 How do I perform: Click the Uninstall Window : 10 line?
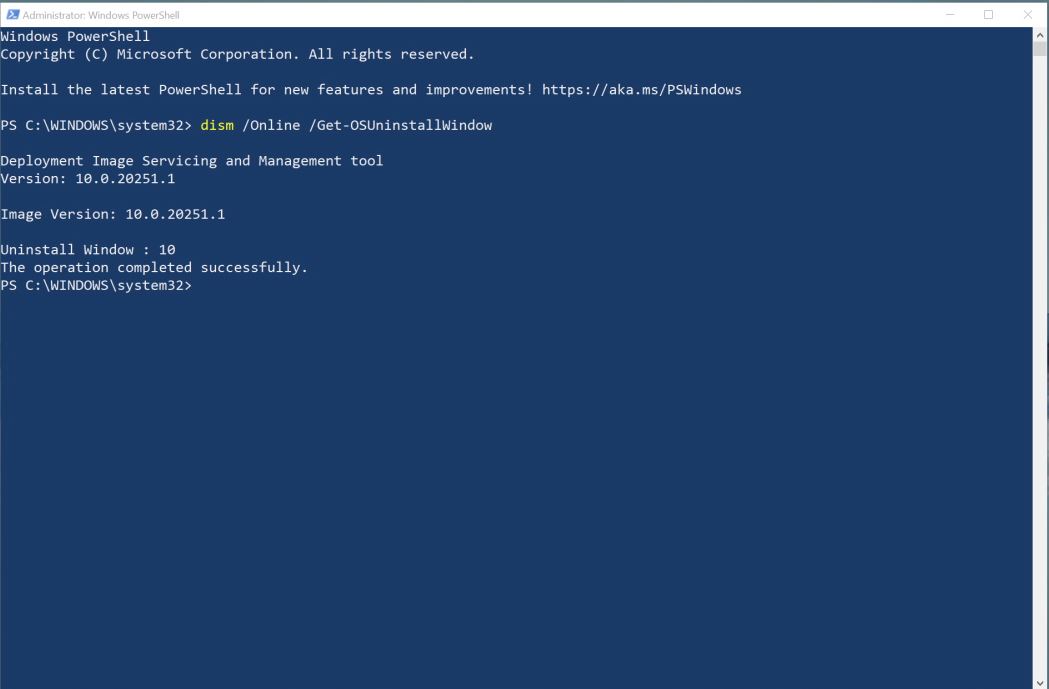[88, 250]
